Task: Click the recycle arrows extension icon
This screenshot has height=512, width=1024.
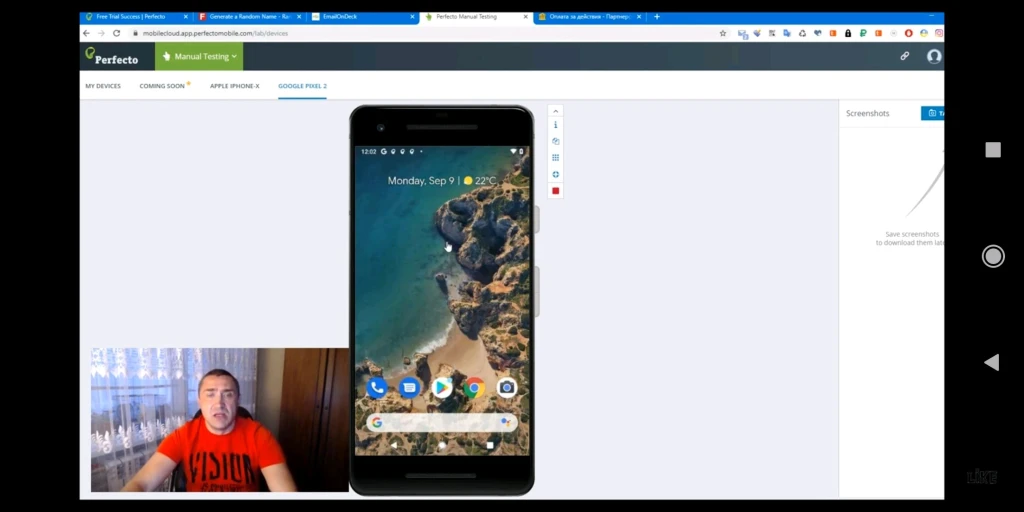Action: tap(802, 33)
